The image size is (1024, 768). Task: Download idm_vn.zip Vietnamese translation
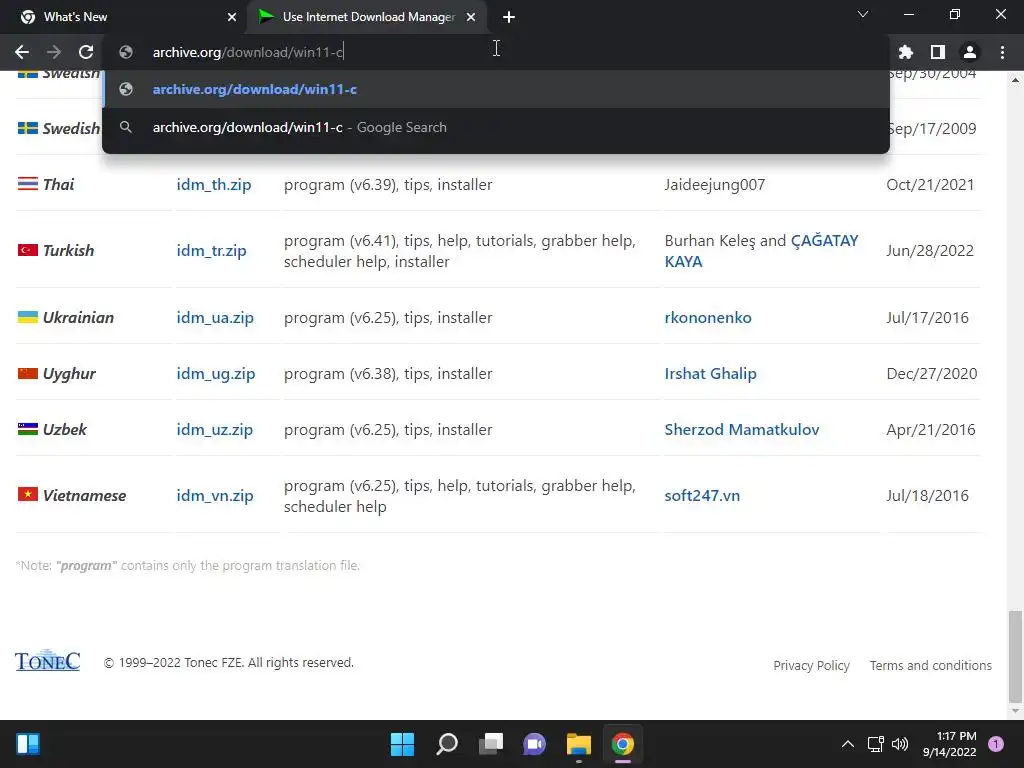(x=215, y=496)
